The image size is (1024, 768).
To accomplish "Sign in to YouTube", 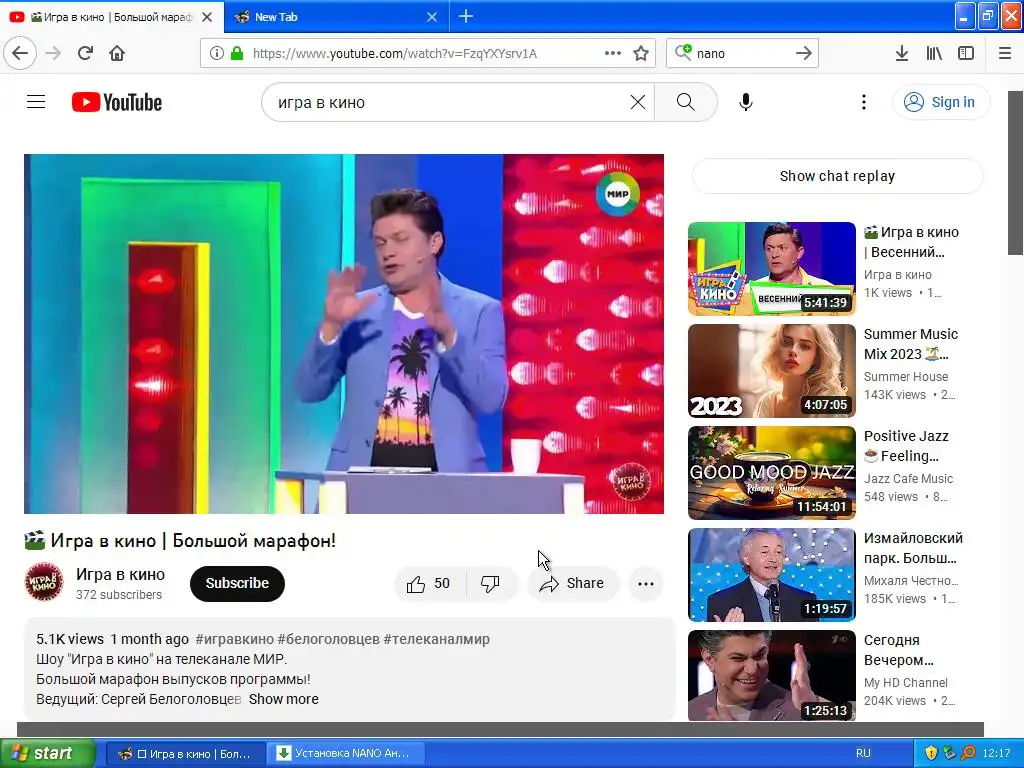I will [x=940, y=102].
